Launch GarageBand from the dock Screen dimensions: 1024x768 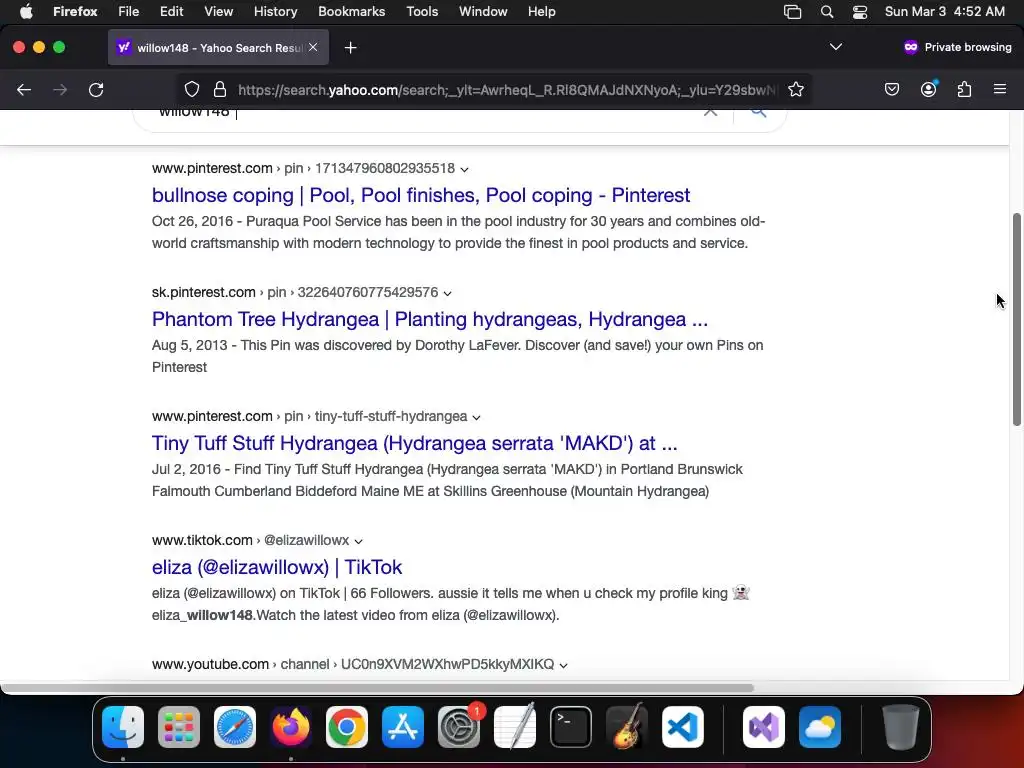(x=627, y=727)
